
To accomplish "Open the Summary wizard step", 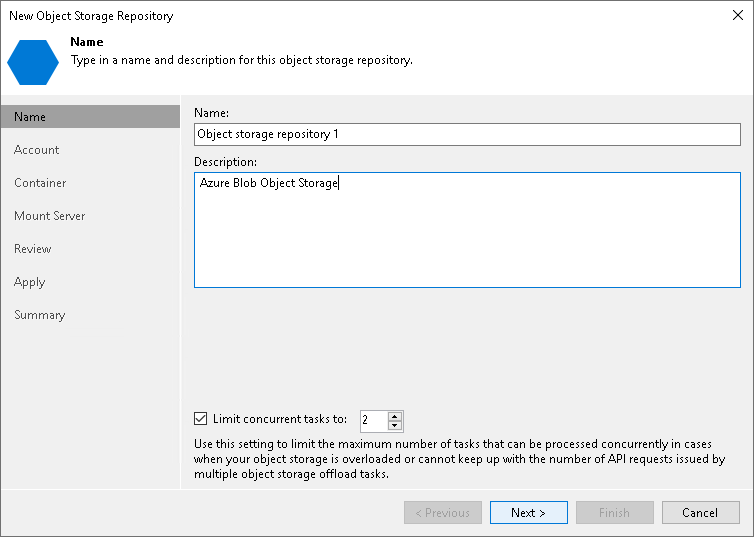I will coord(40,315).
